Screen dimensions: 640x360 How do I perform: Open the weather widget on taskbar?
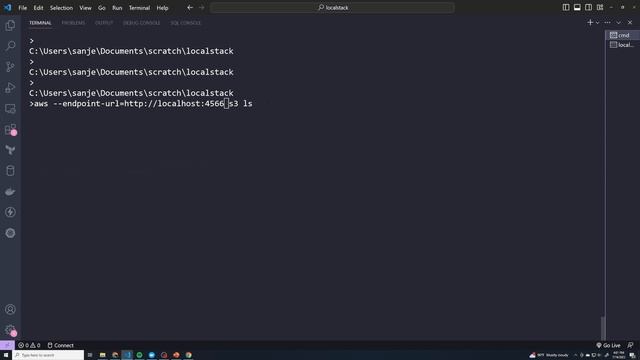coord(549,355)
